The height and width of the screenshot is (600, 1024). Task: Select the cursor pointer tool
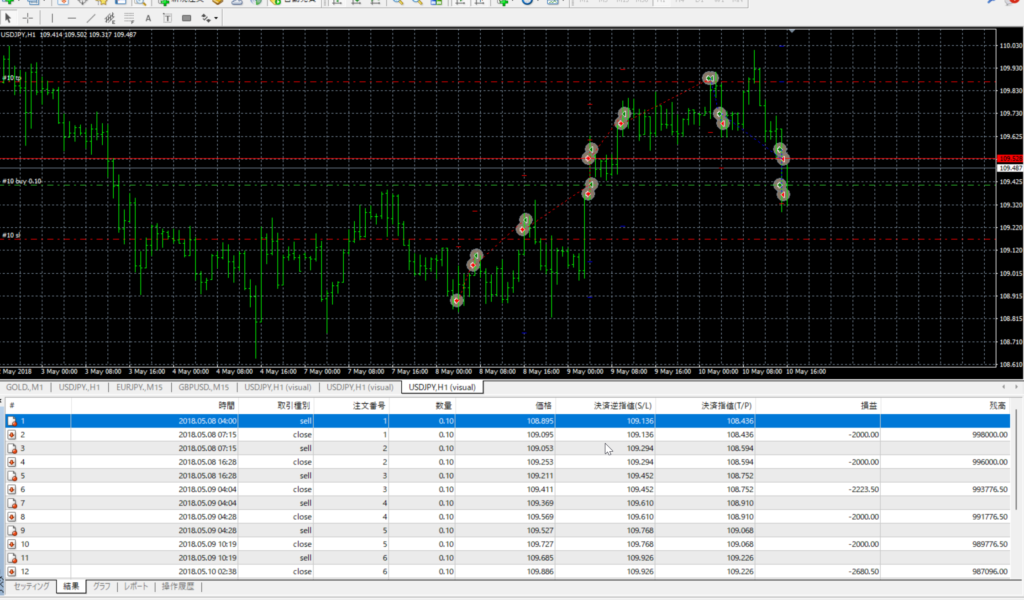[8, 18]
